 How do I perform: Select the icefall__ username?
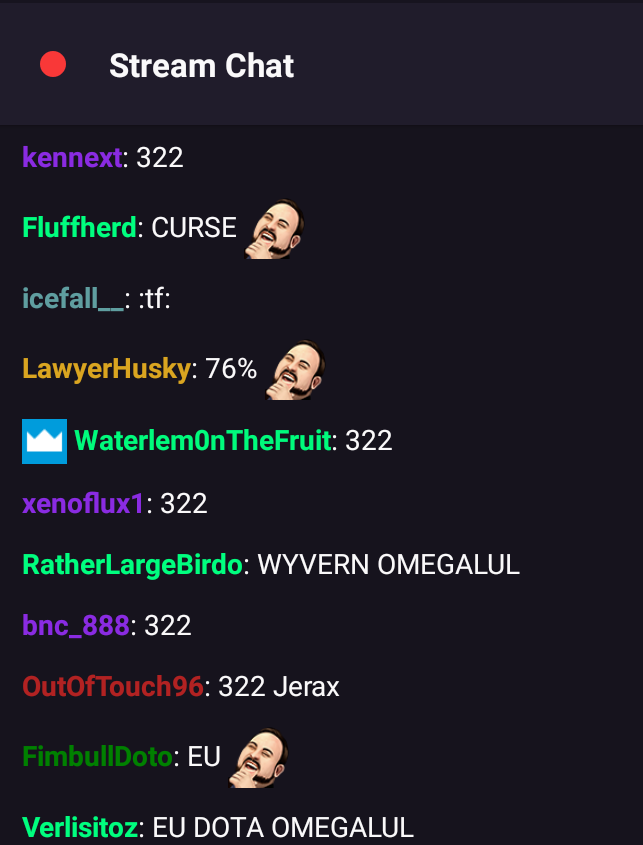tap(73, 299)
